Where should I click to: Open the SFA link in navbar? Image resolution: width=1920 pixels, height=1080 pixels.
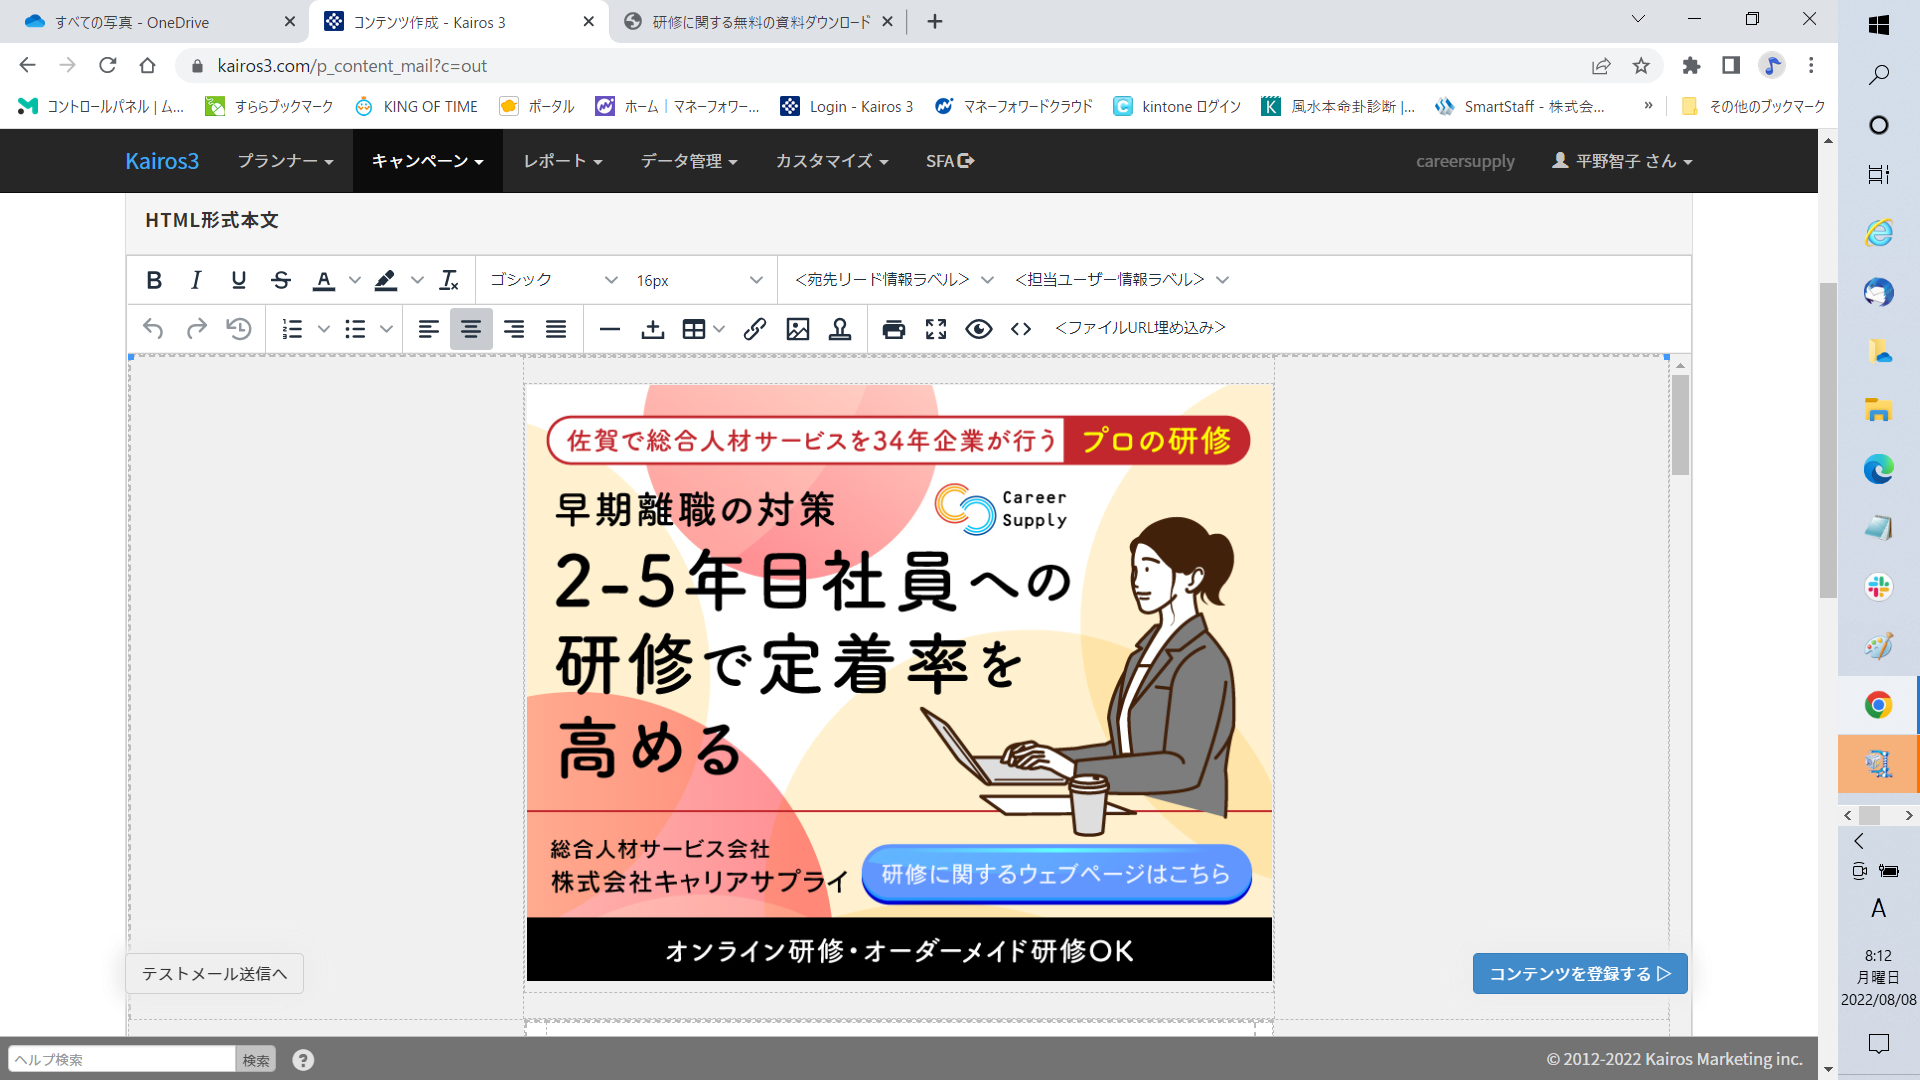tap(950, 161)
